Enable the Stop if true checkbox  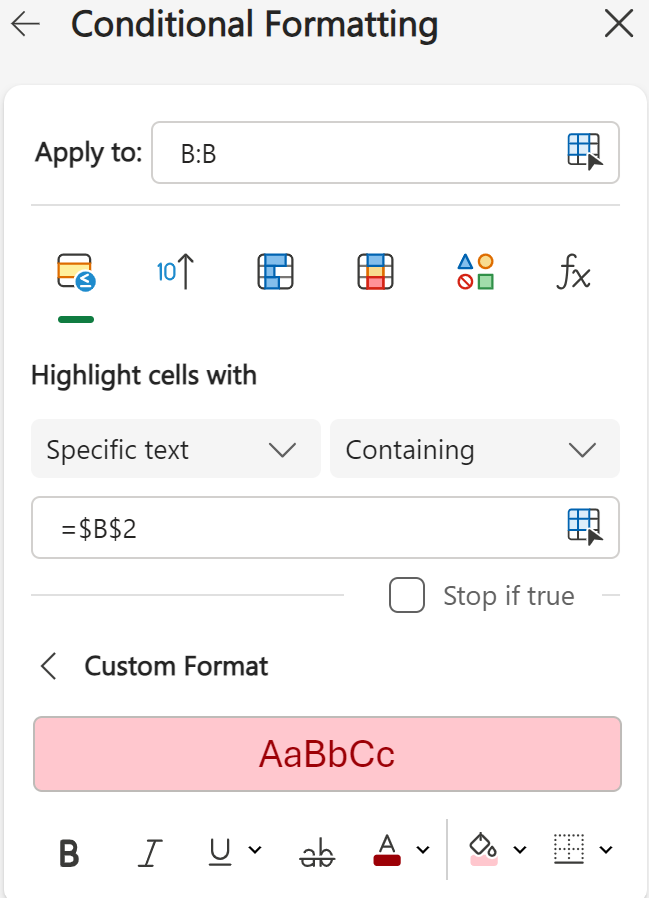[x=407, y=596]
